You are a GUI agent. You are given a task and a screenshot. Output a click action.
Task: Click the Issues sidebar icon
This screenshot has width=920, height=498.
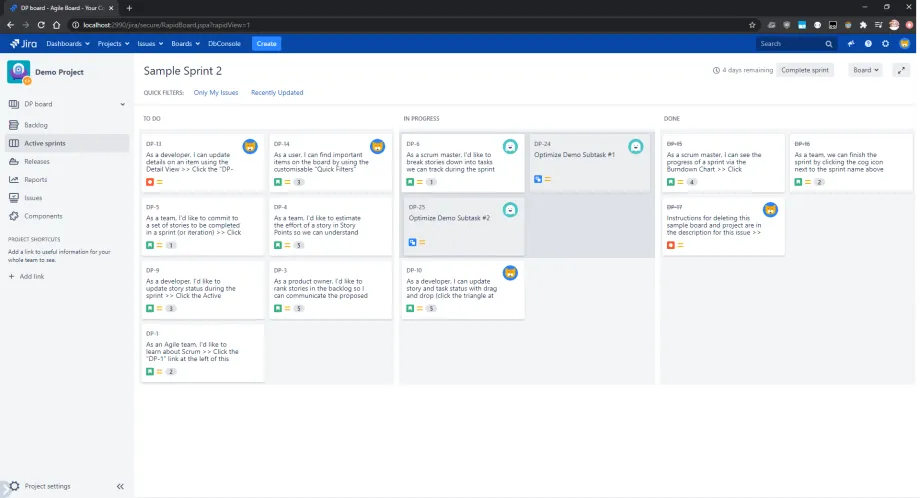13,198
